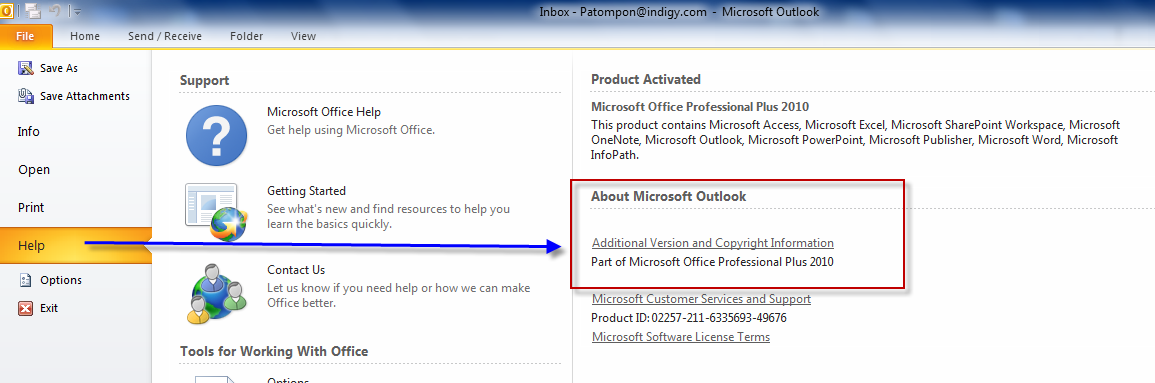Click the undo arrow in the title bar
This screenshot has height=383, width=1155.
(54, 11)
